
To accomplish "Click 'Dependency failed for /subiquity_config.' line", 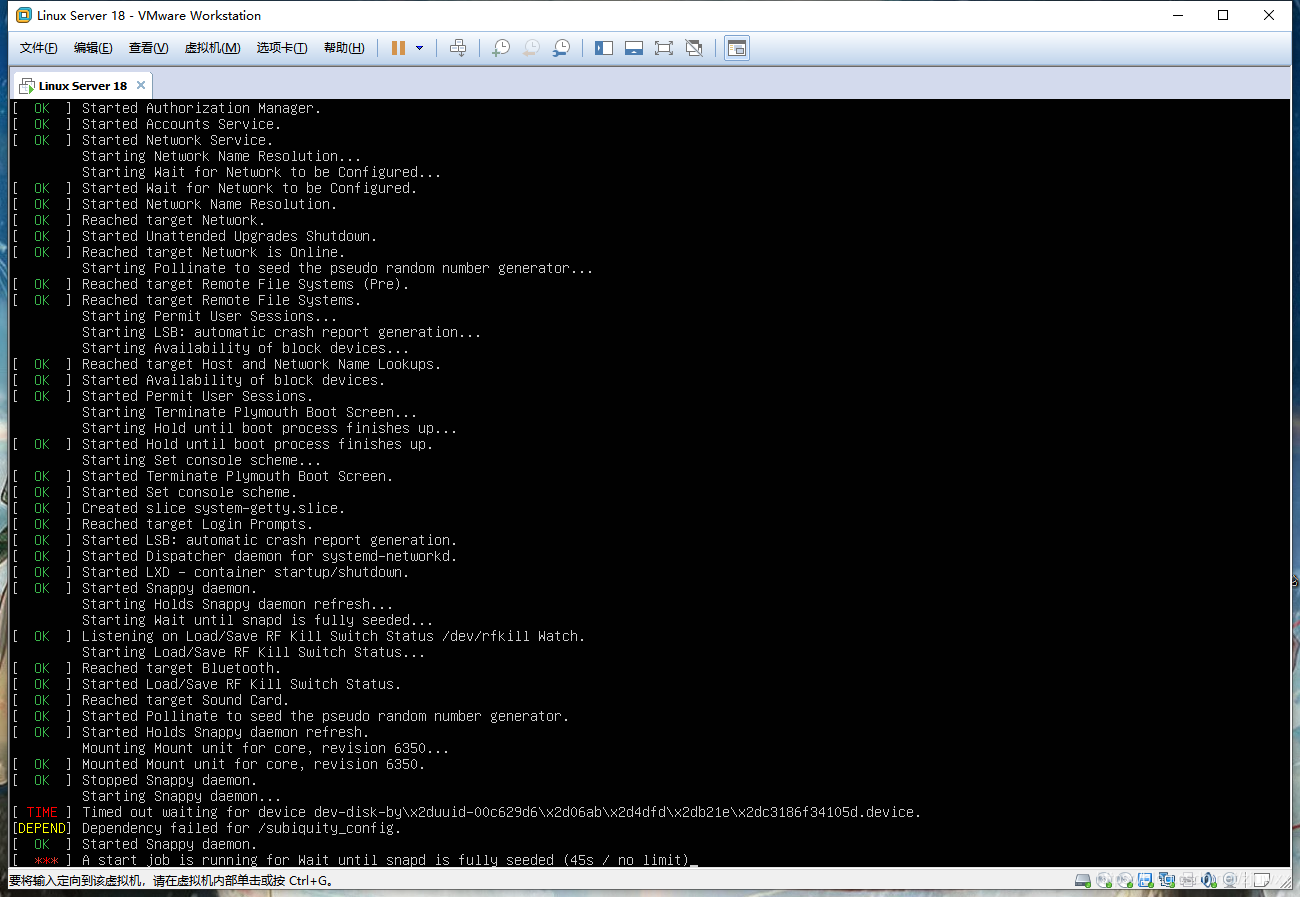I will 241,828.
